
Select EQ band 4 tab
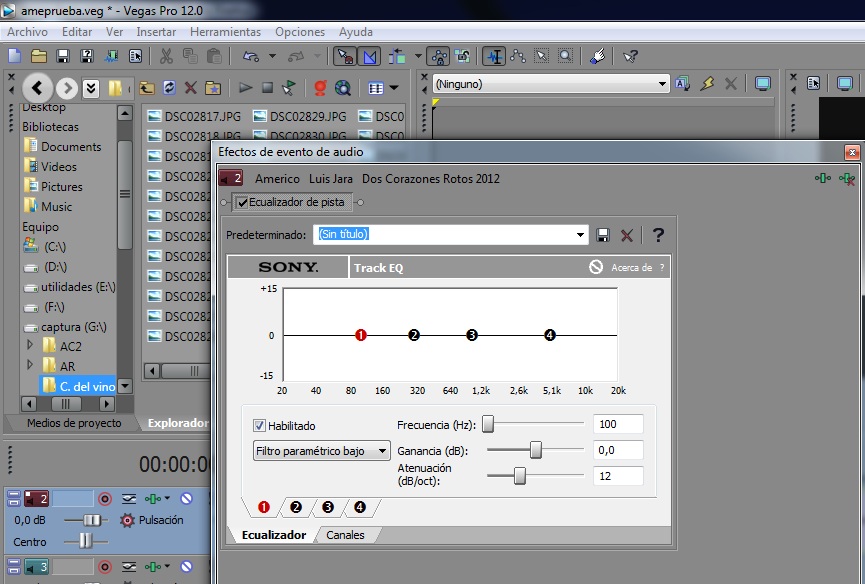[x=360, y=507]
